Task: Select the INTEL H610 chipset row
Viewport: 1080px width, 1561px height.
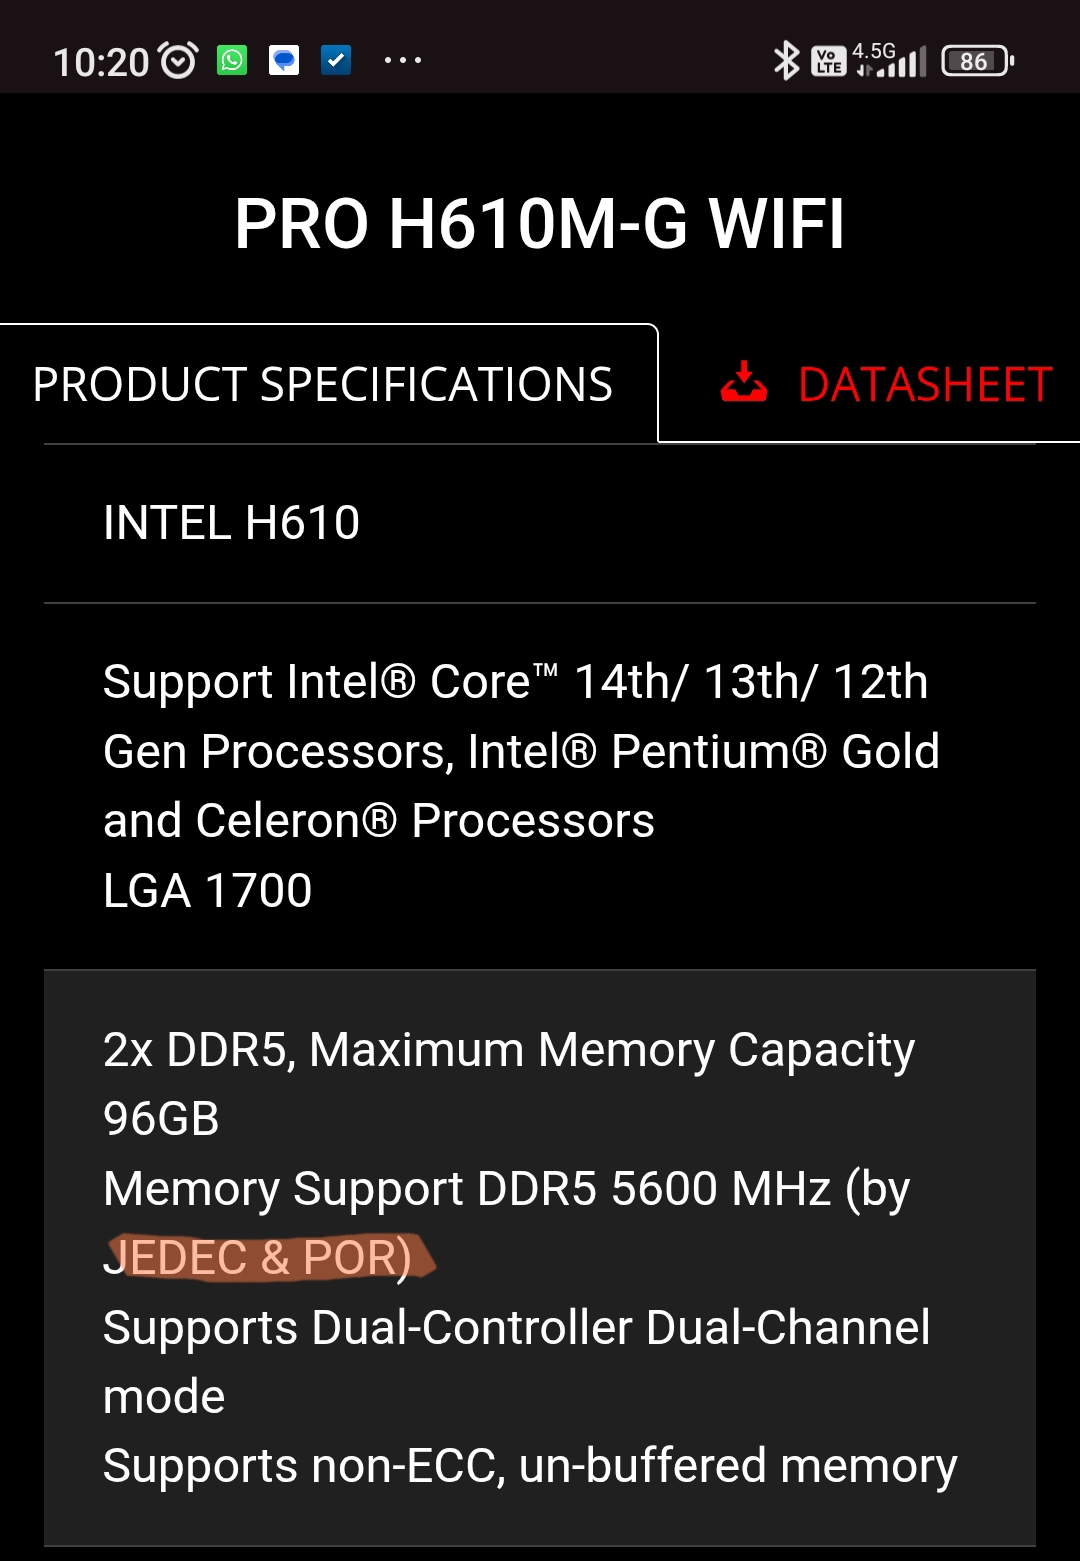Action: click(x=540, y=523)
